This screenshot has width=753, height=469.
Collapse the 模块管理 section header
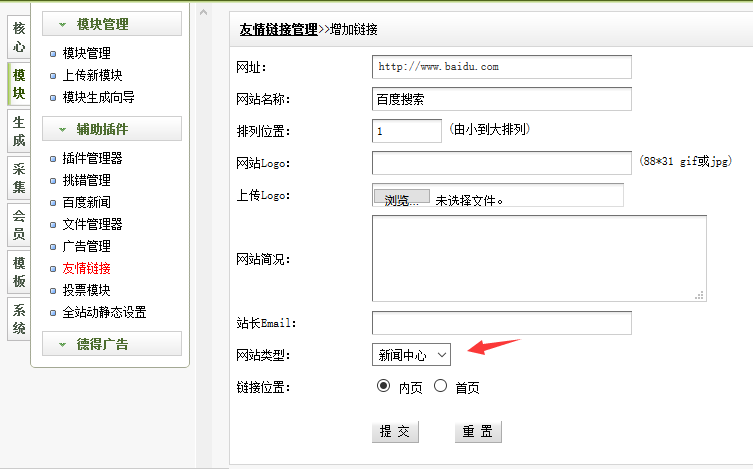click(111, 24)
